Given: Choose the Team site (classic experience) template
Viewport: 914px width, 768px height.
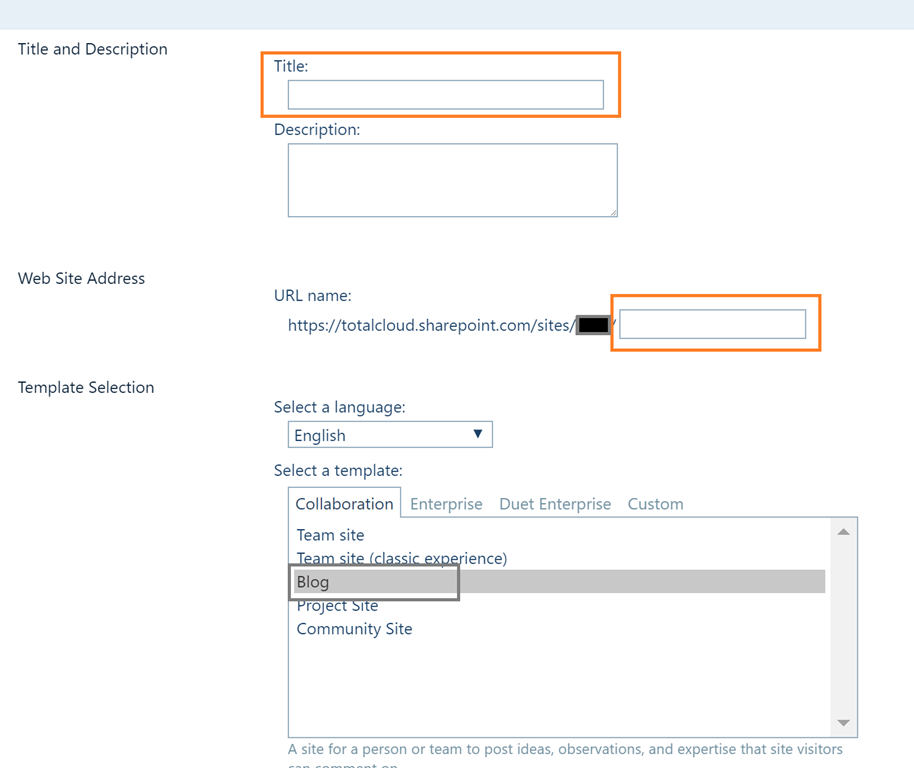Looking at the screenshot, I should (x=402, y=559).
